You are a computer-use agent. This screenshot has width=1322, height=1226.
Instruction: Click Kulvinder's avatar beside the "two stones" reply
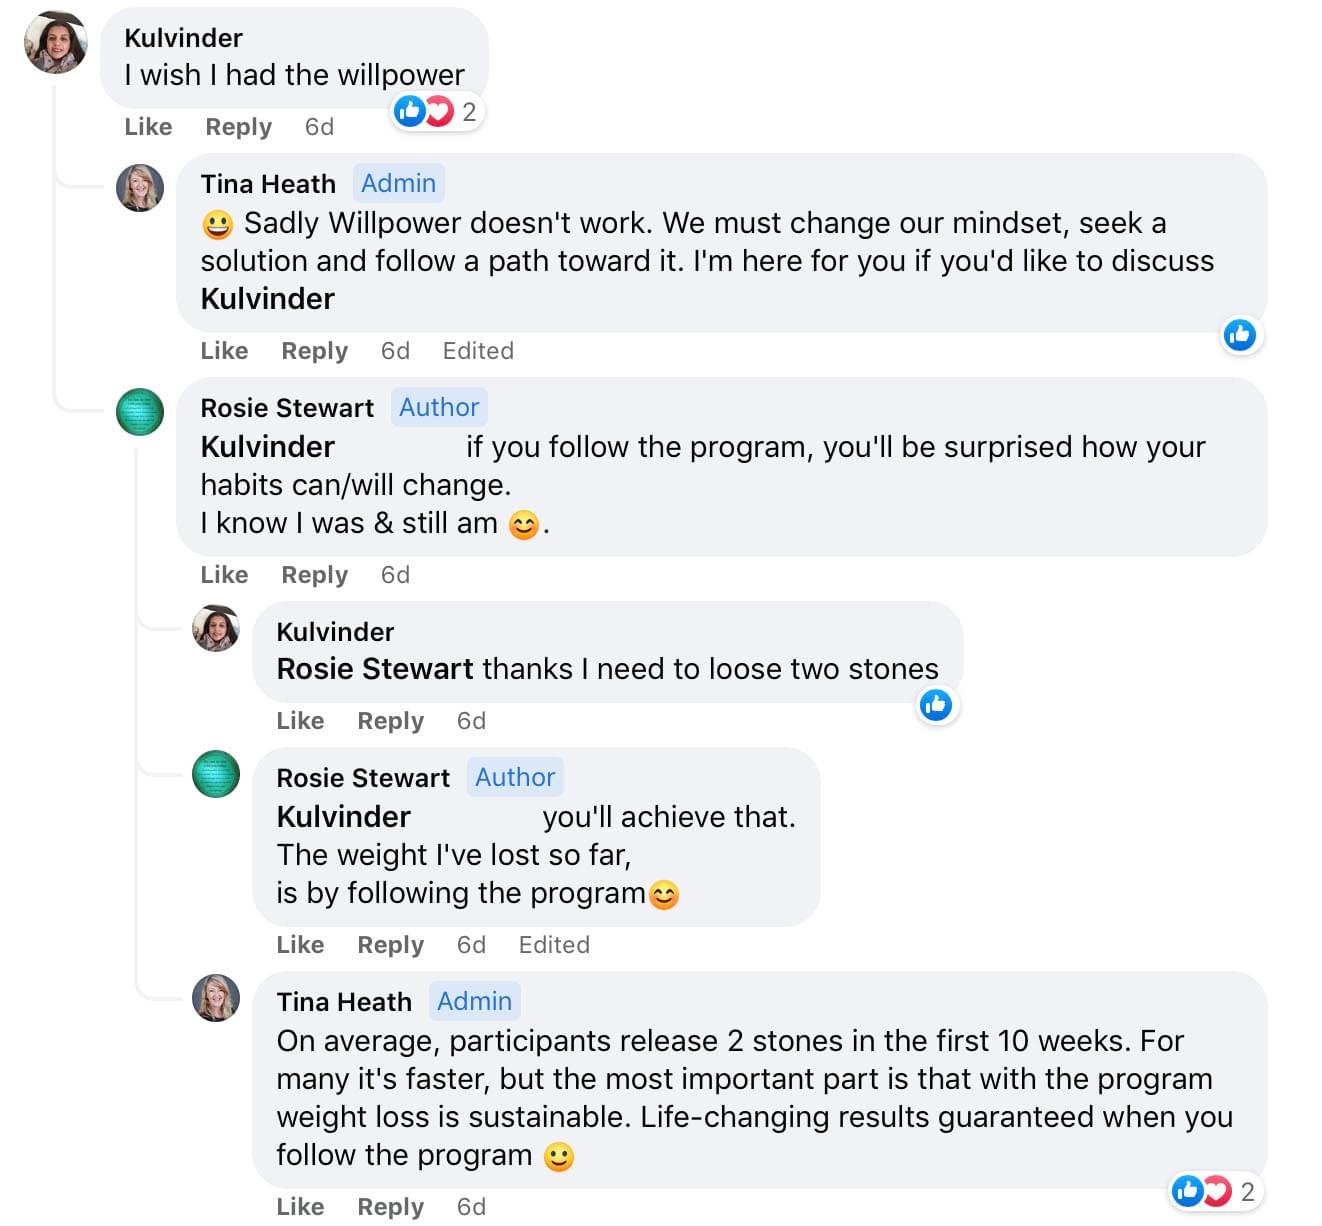(x=216, y=628)
